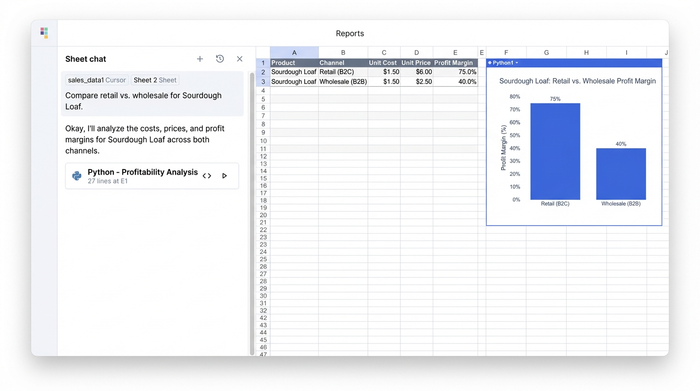
Task: Start a new chat with plus icon
Action: click(200, 59)
